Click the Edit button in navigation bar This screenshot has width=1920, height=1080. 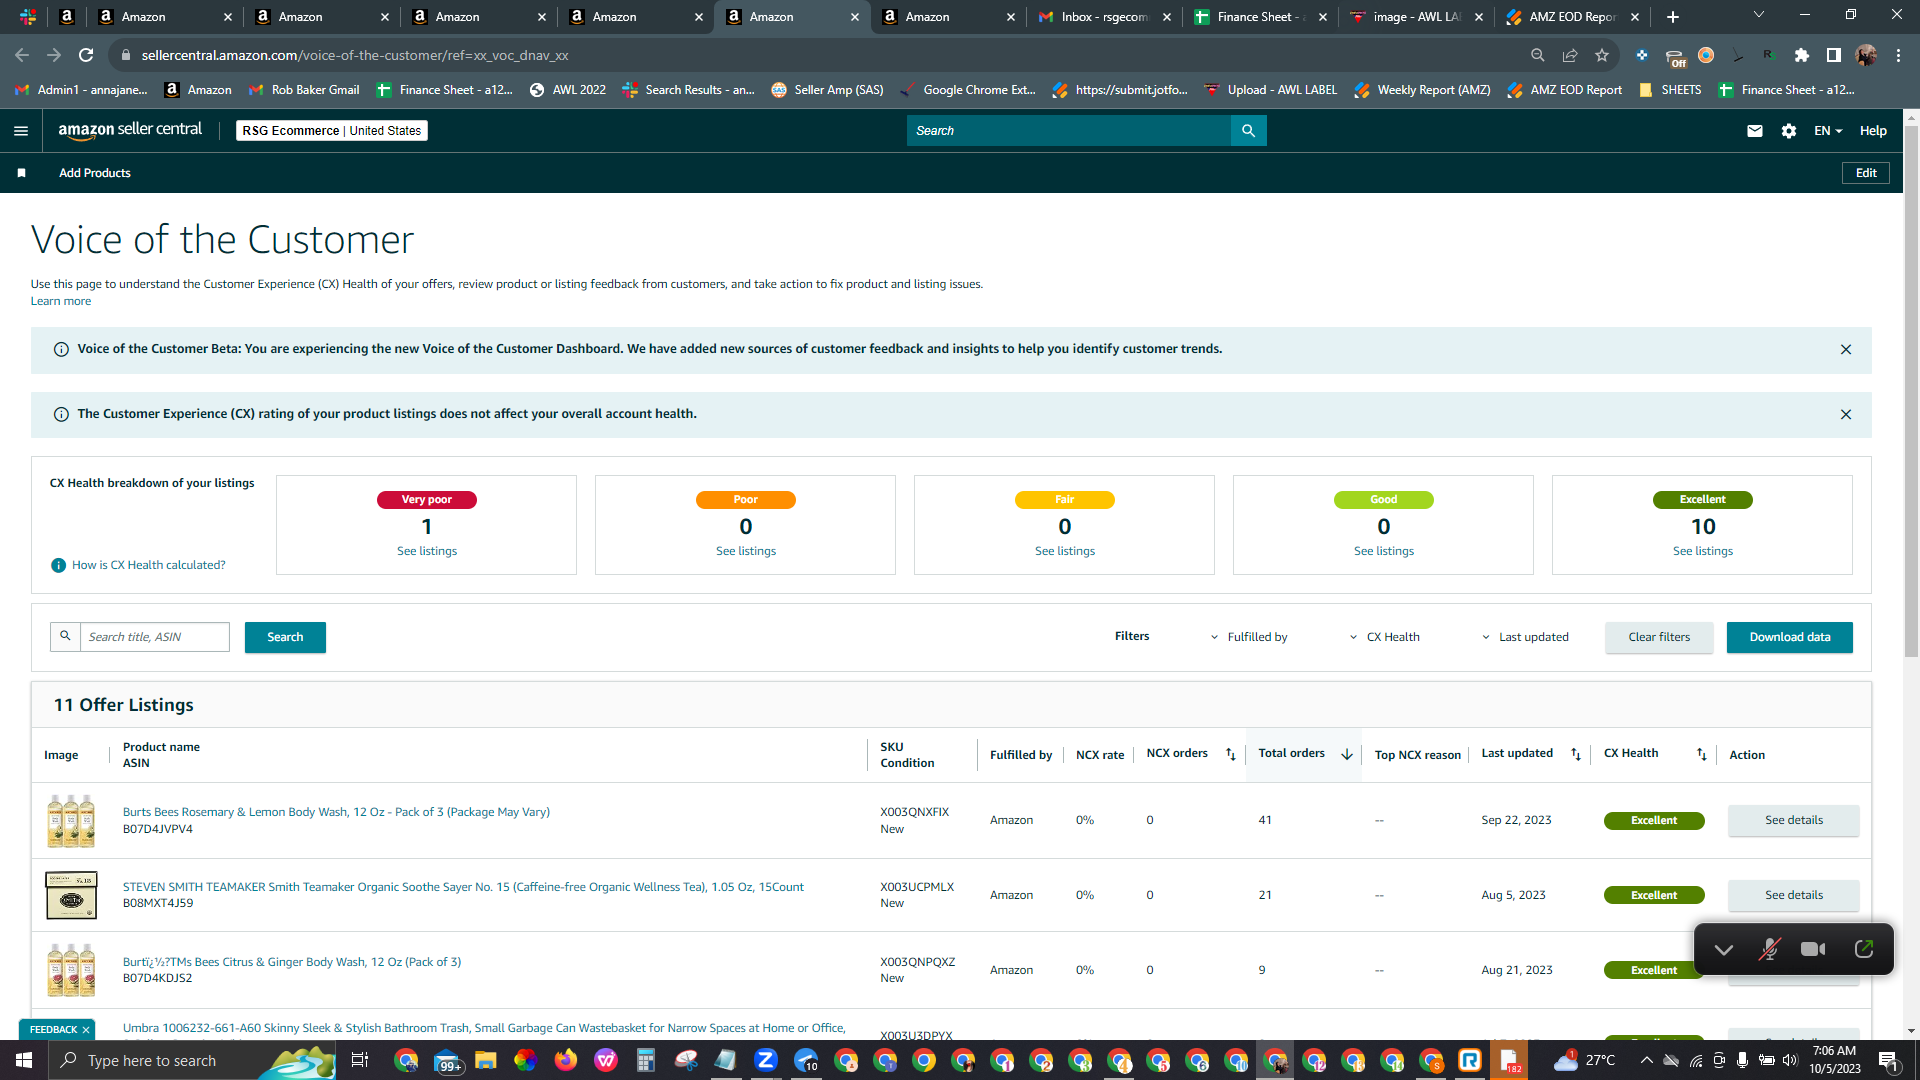(1866, 173)
